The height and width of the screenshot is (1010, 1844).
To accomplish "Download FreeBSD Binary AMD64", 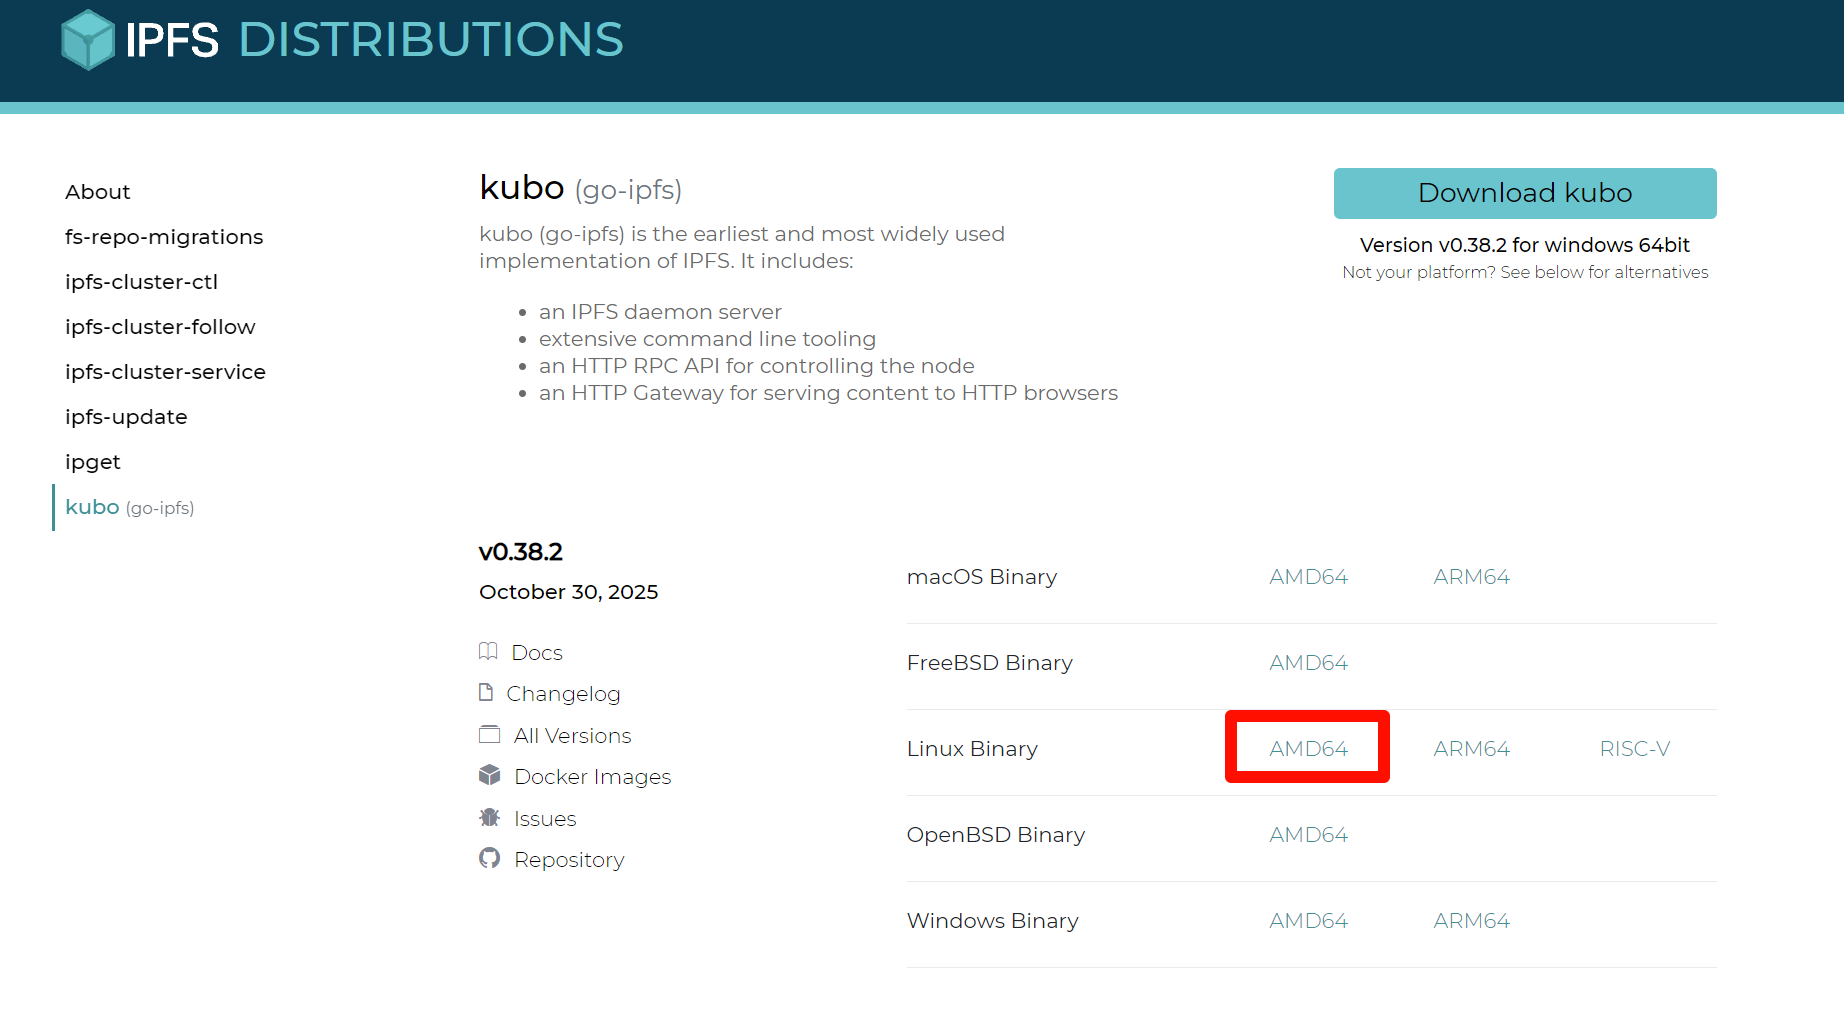I will point(1308,663).
